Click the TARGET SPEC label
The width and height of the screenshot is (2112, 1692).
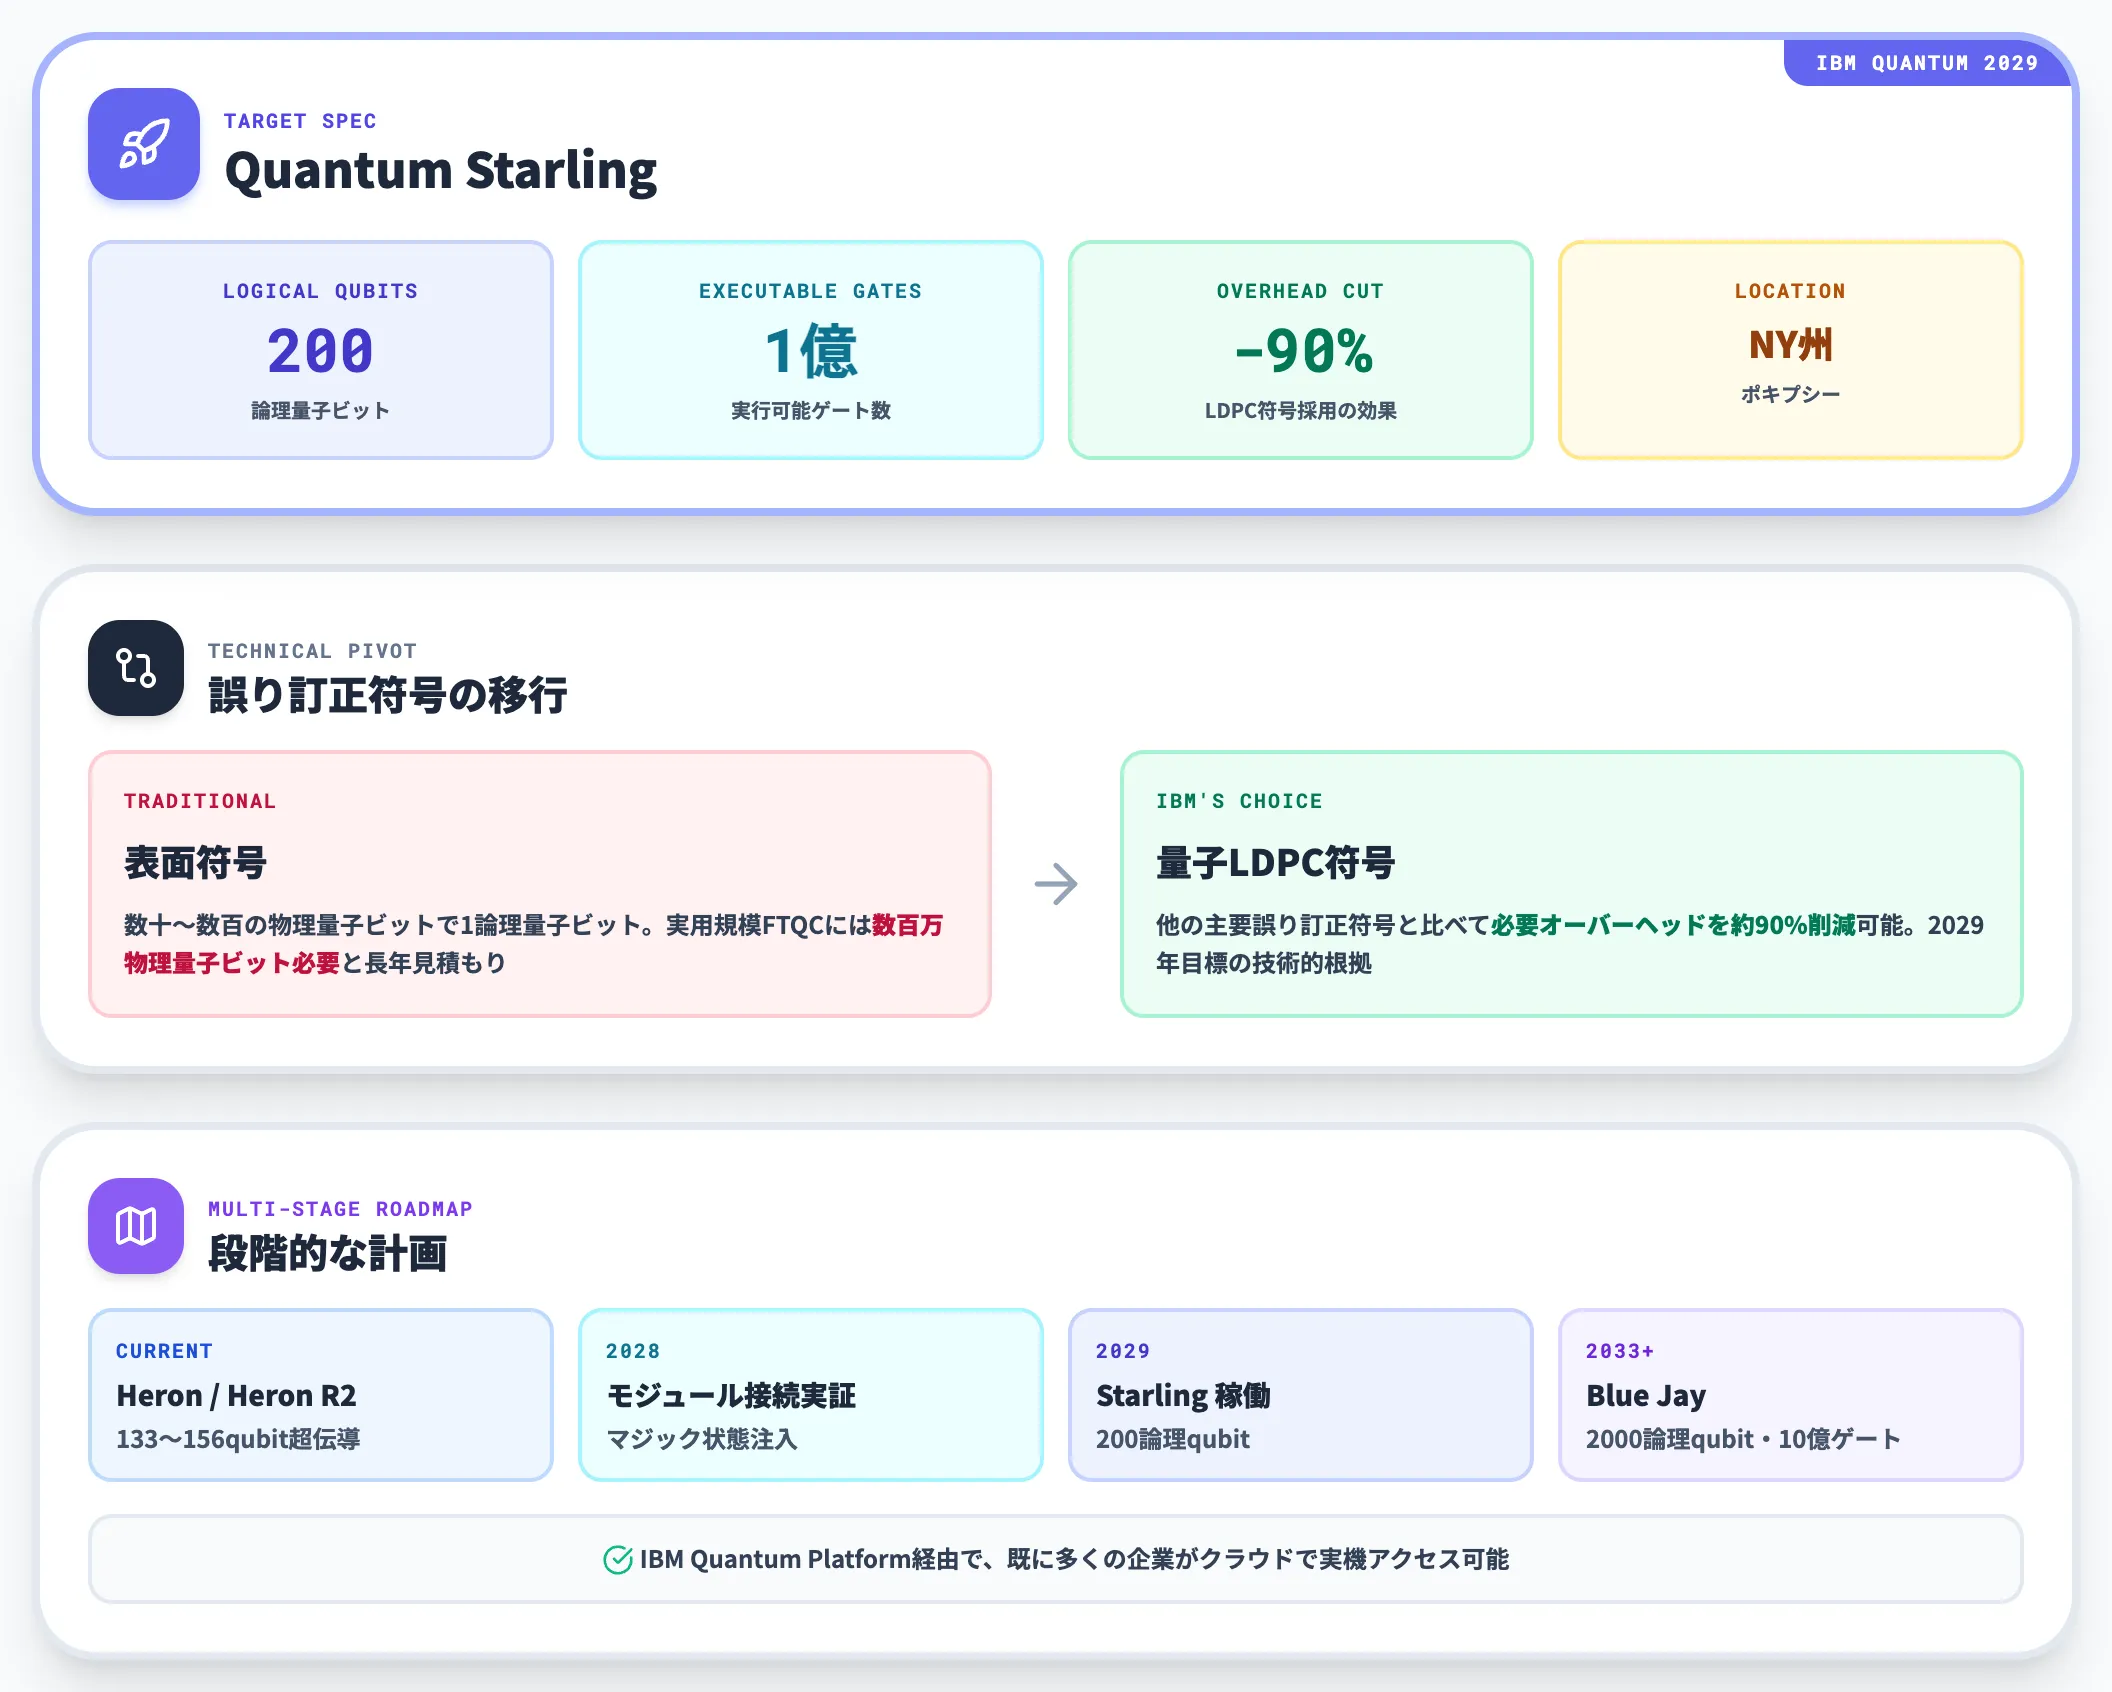pos(300,121)
